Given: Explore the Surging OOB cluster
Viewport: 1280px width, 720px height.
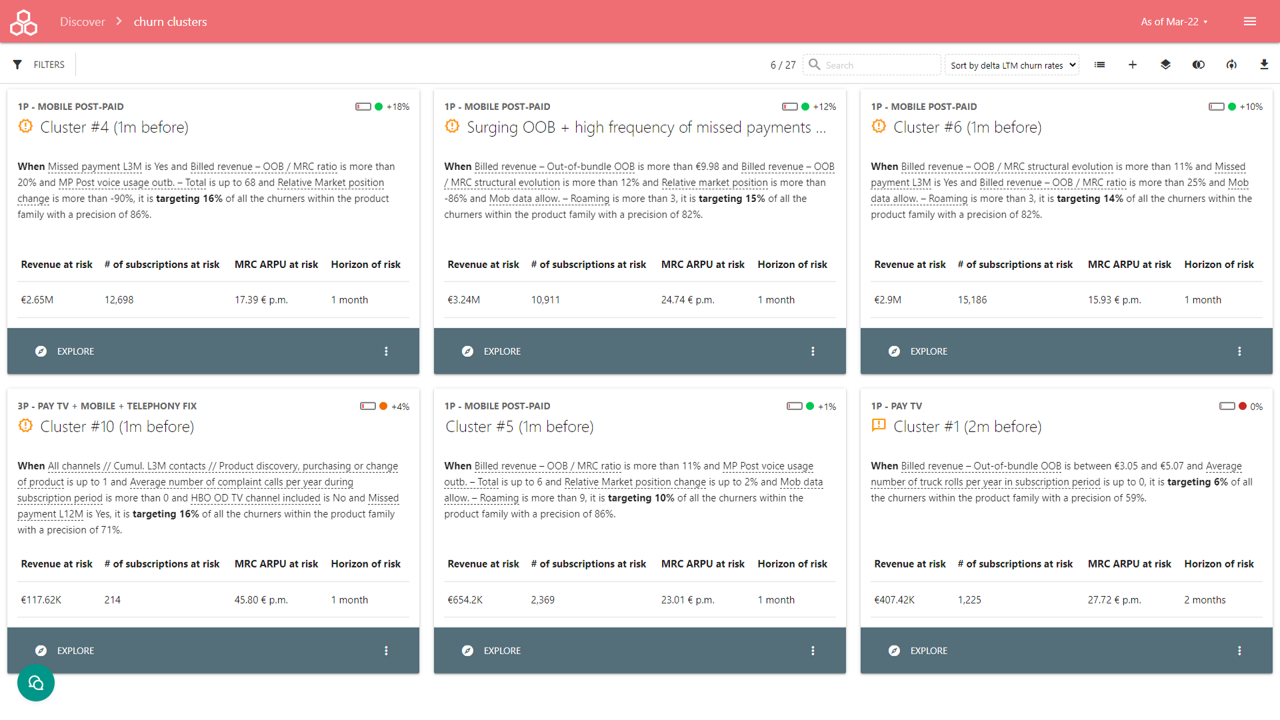Looking at the screenshot, I should pyautogui.click(x=491, y=351).
